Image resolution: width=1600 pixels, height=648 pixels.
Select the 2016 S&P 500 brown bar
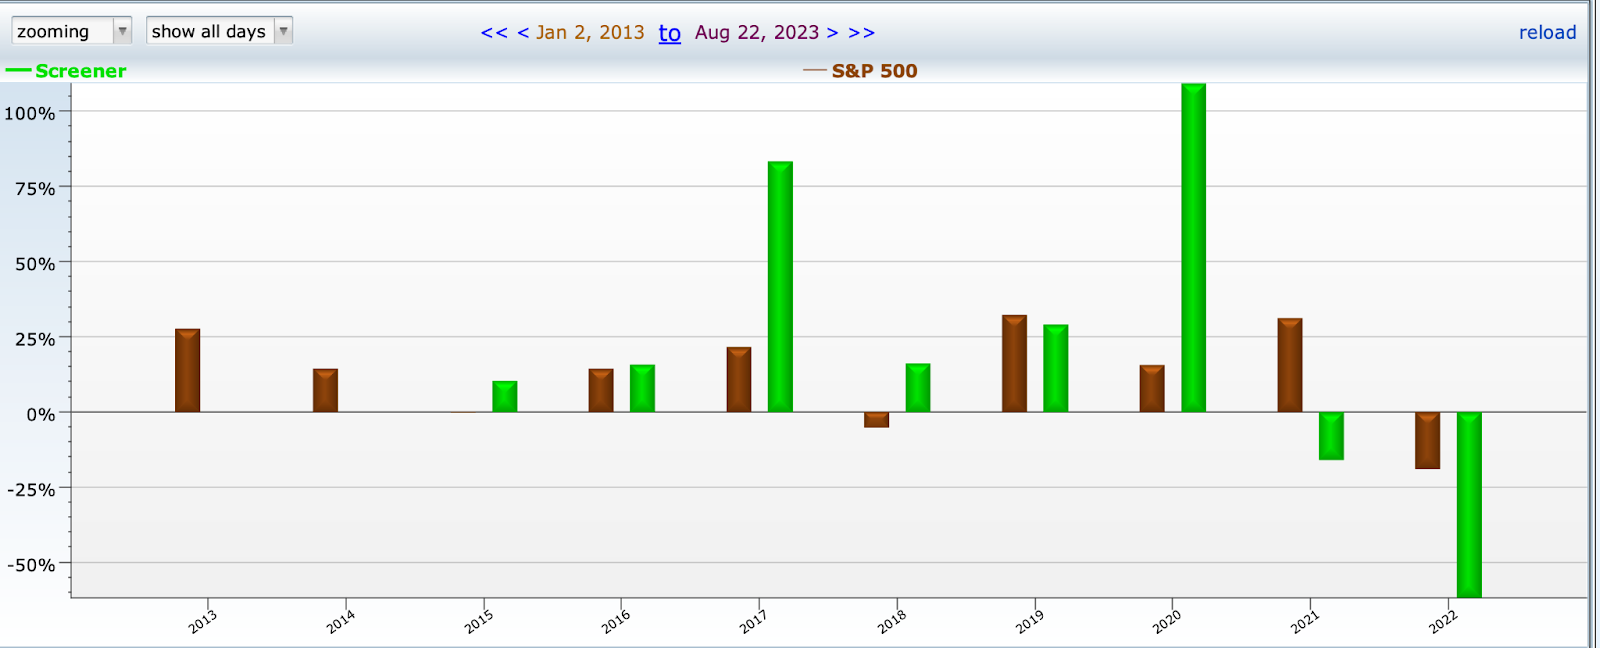point(601,390)
